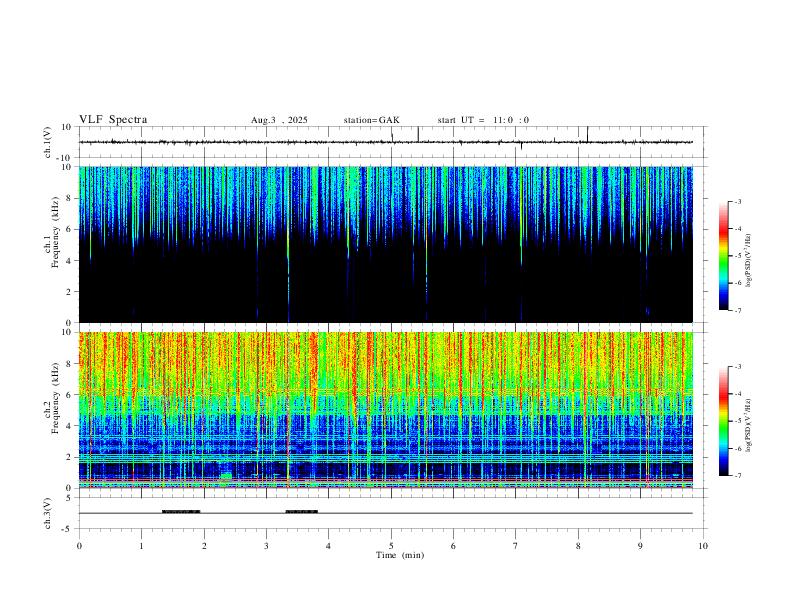Click the time axis tick label "1"
This screenshot has width=792, height=612.
click(x=141, y=546)
